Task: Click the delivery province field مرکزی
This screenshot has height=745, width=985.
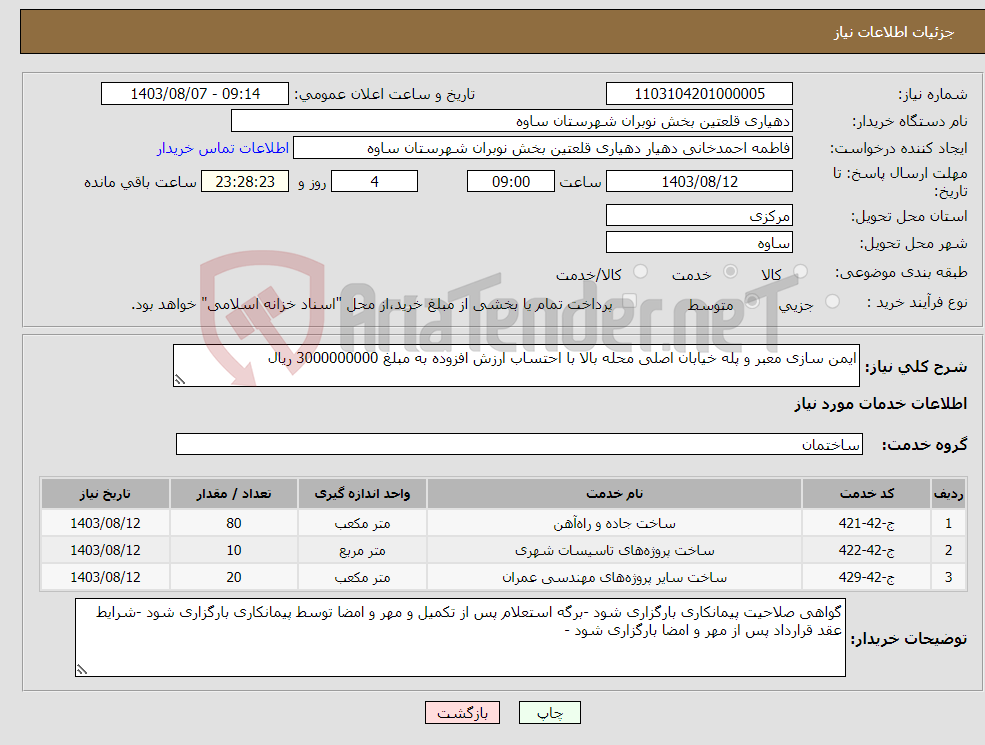Action: 699,215
